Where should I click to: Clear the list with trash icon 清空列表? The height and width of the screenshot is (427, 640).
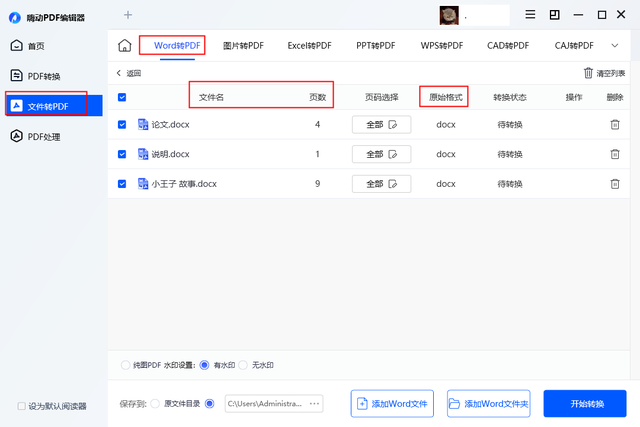click(604, 73)
